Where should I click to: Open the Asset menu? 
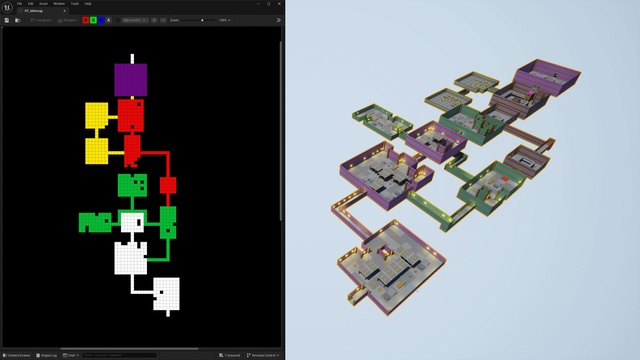point(43,4)
